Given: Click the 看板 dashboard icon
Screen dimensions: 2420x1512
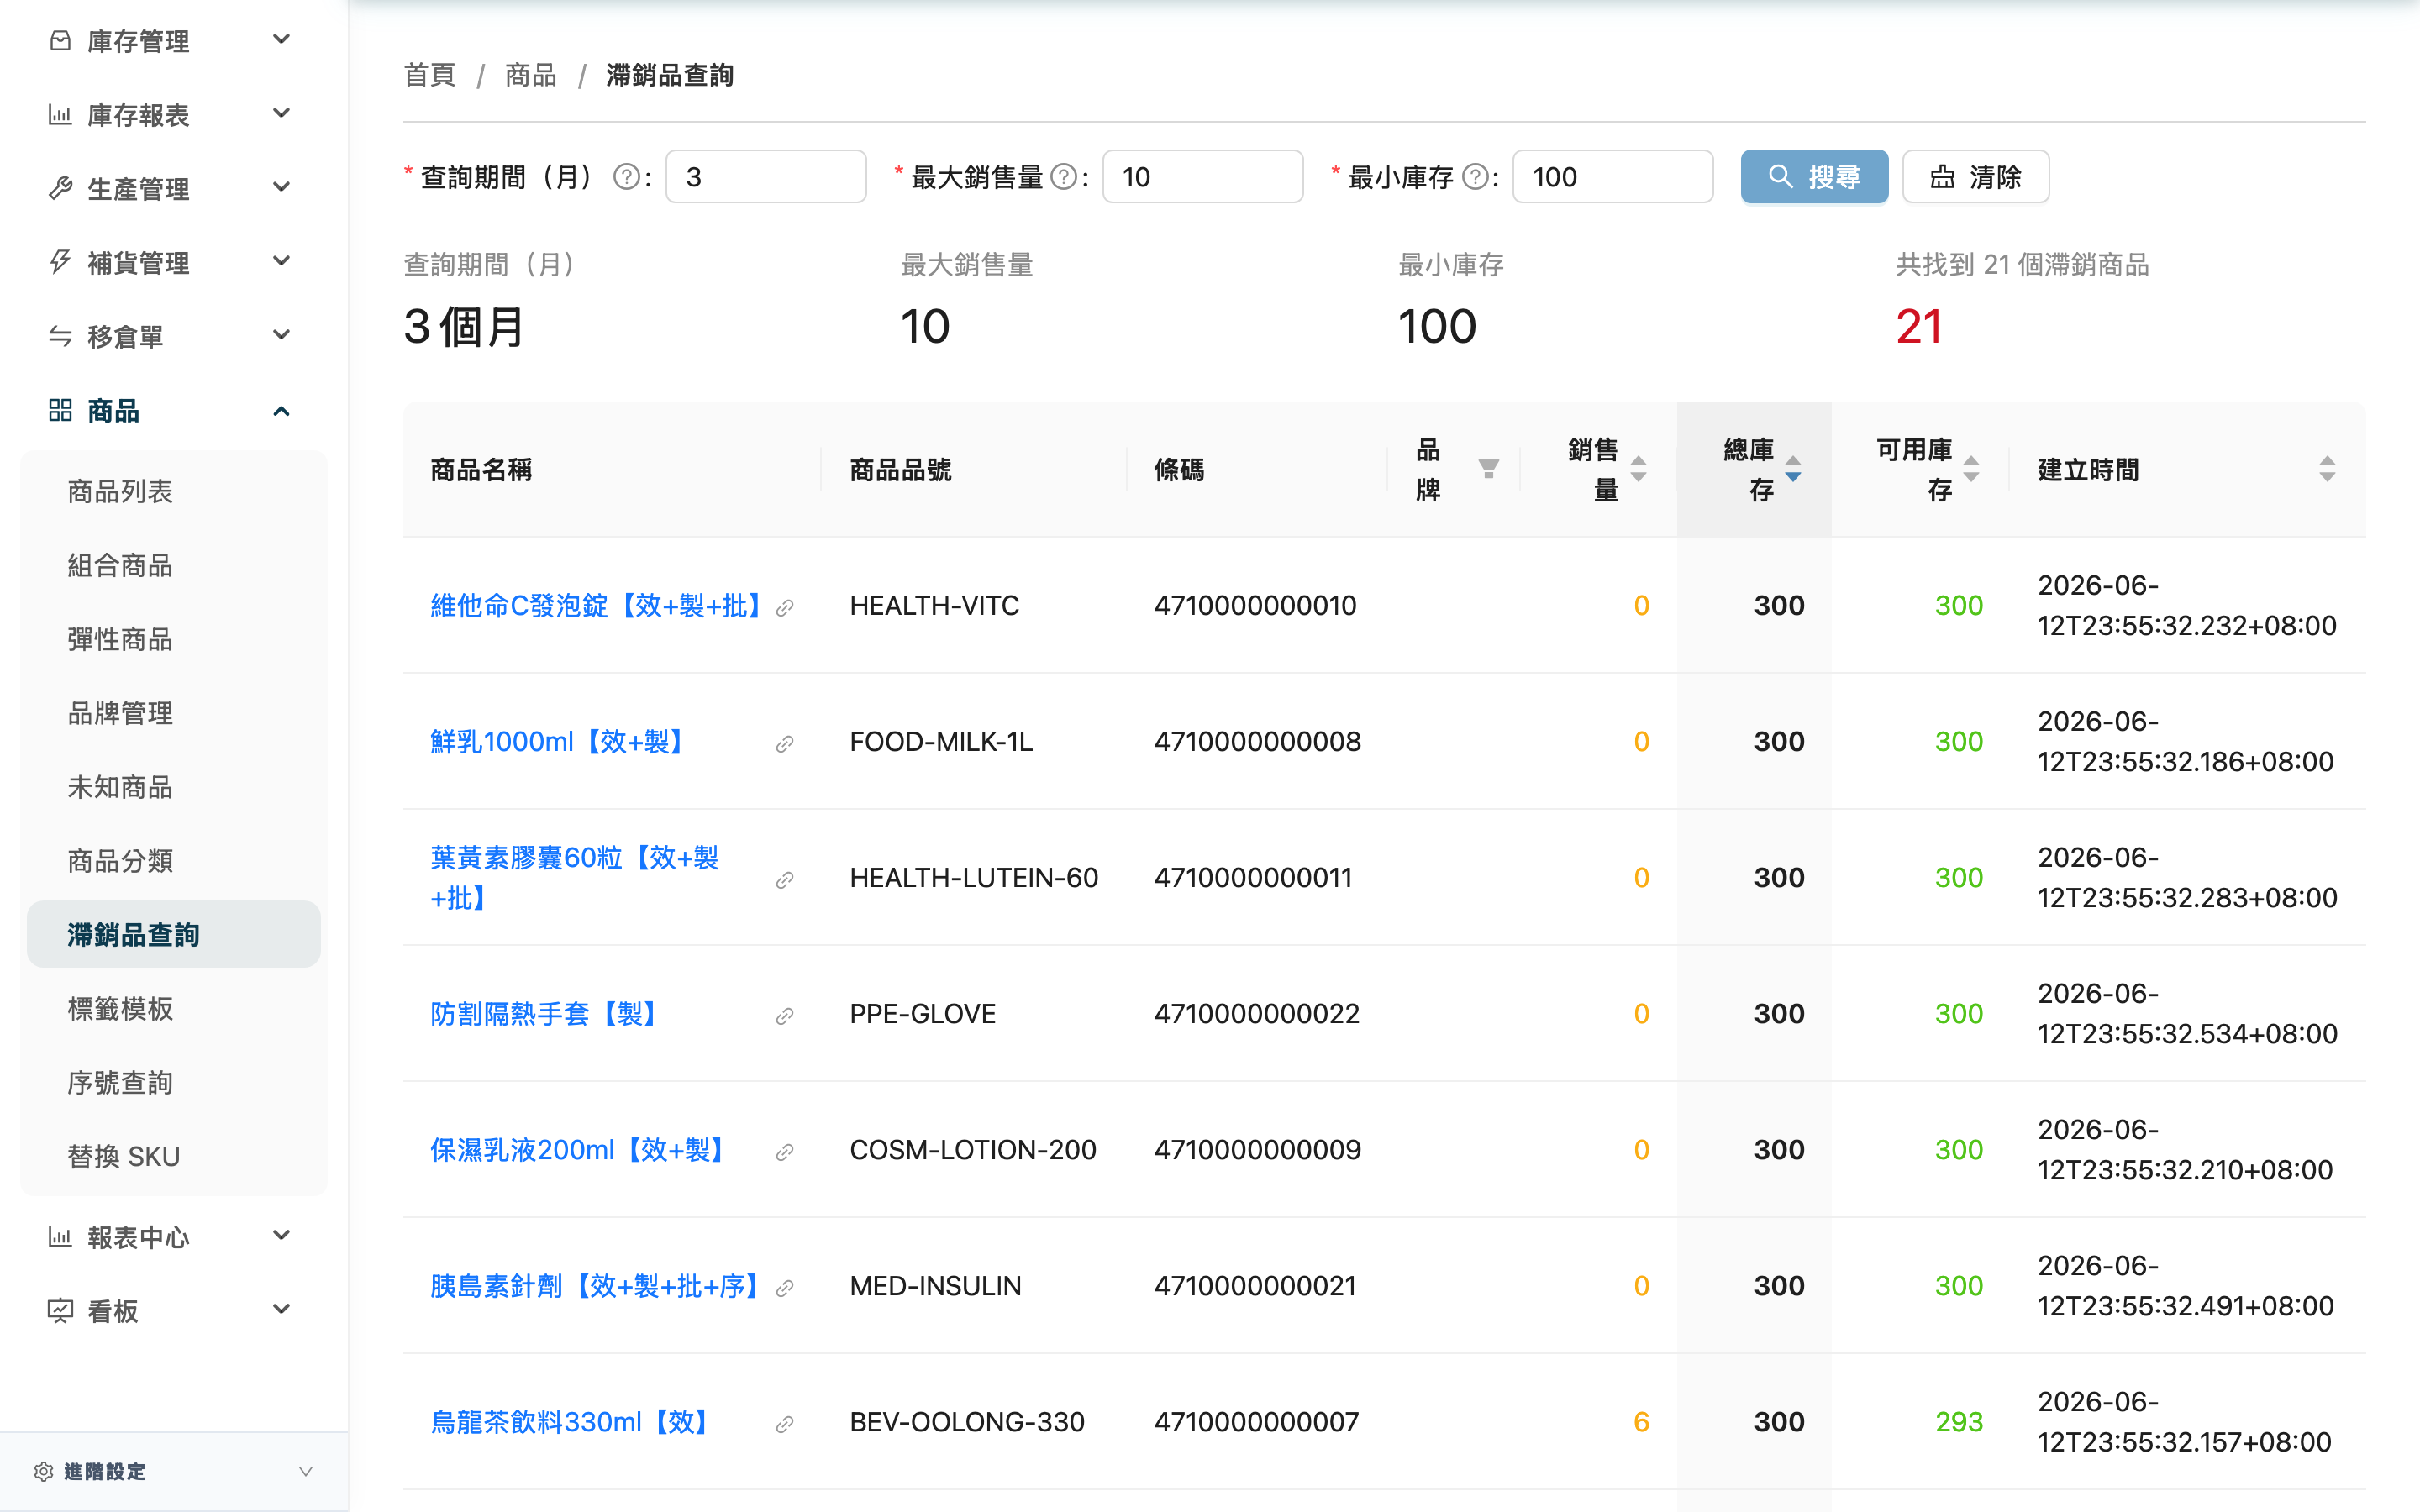Looking at the screenshot, I should click(60, 1311).
